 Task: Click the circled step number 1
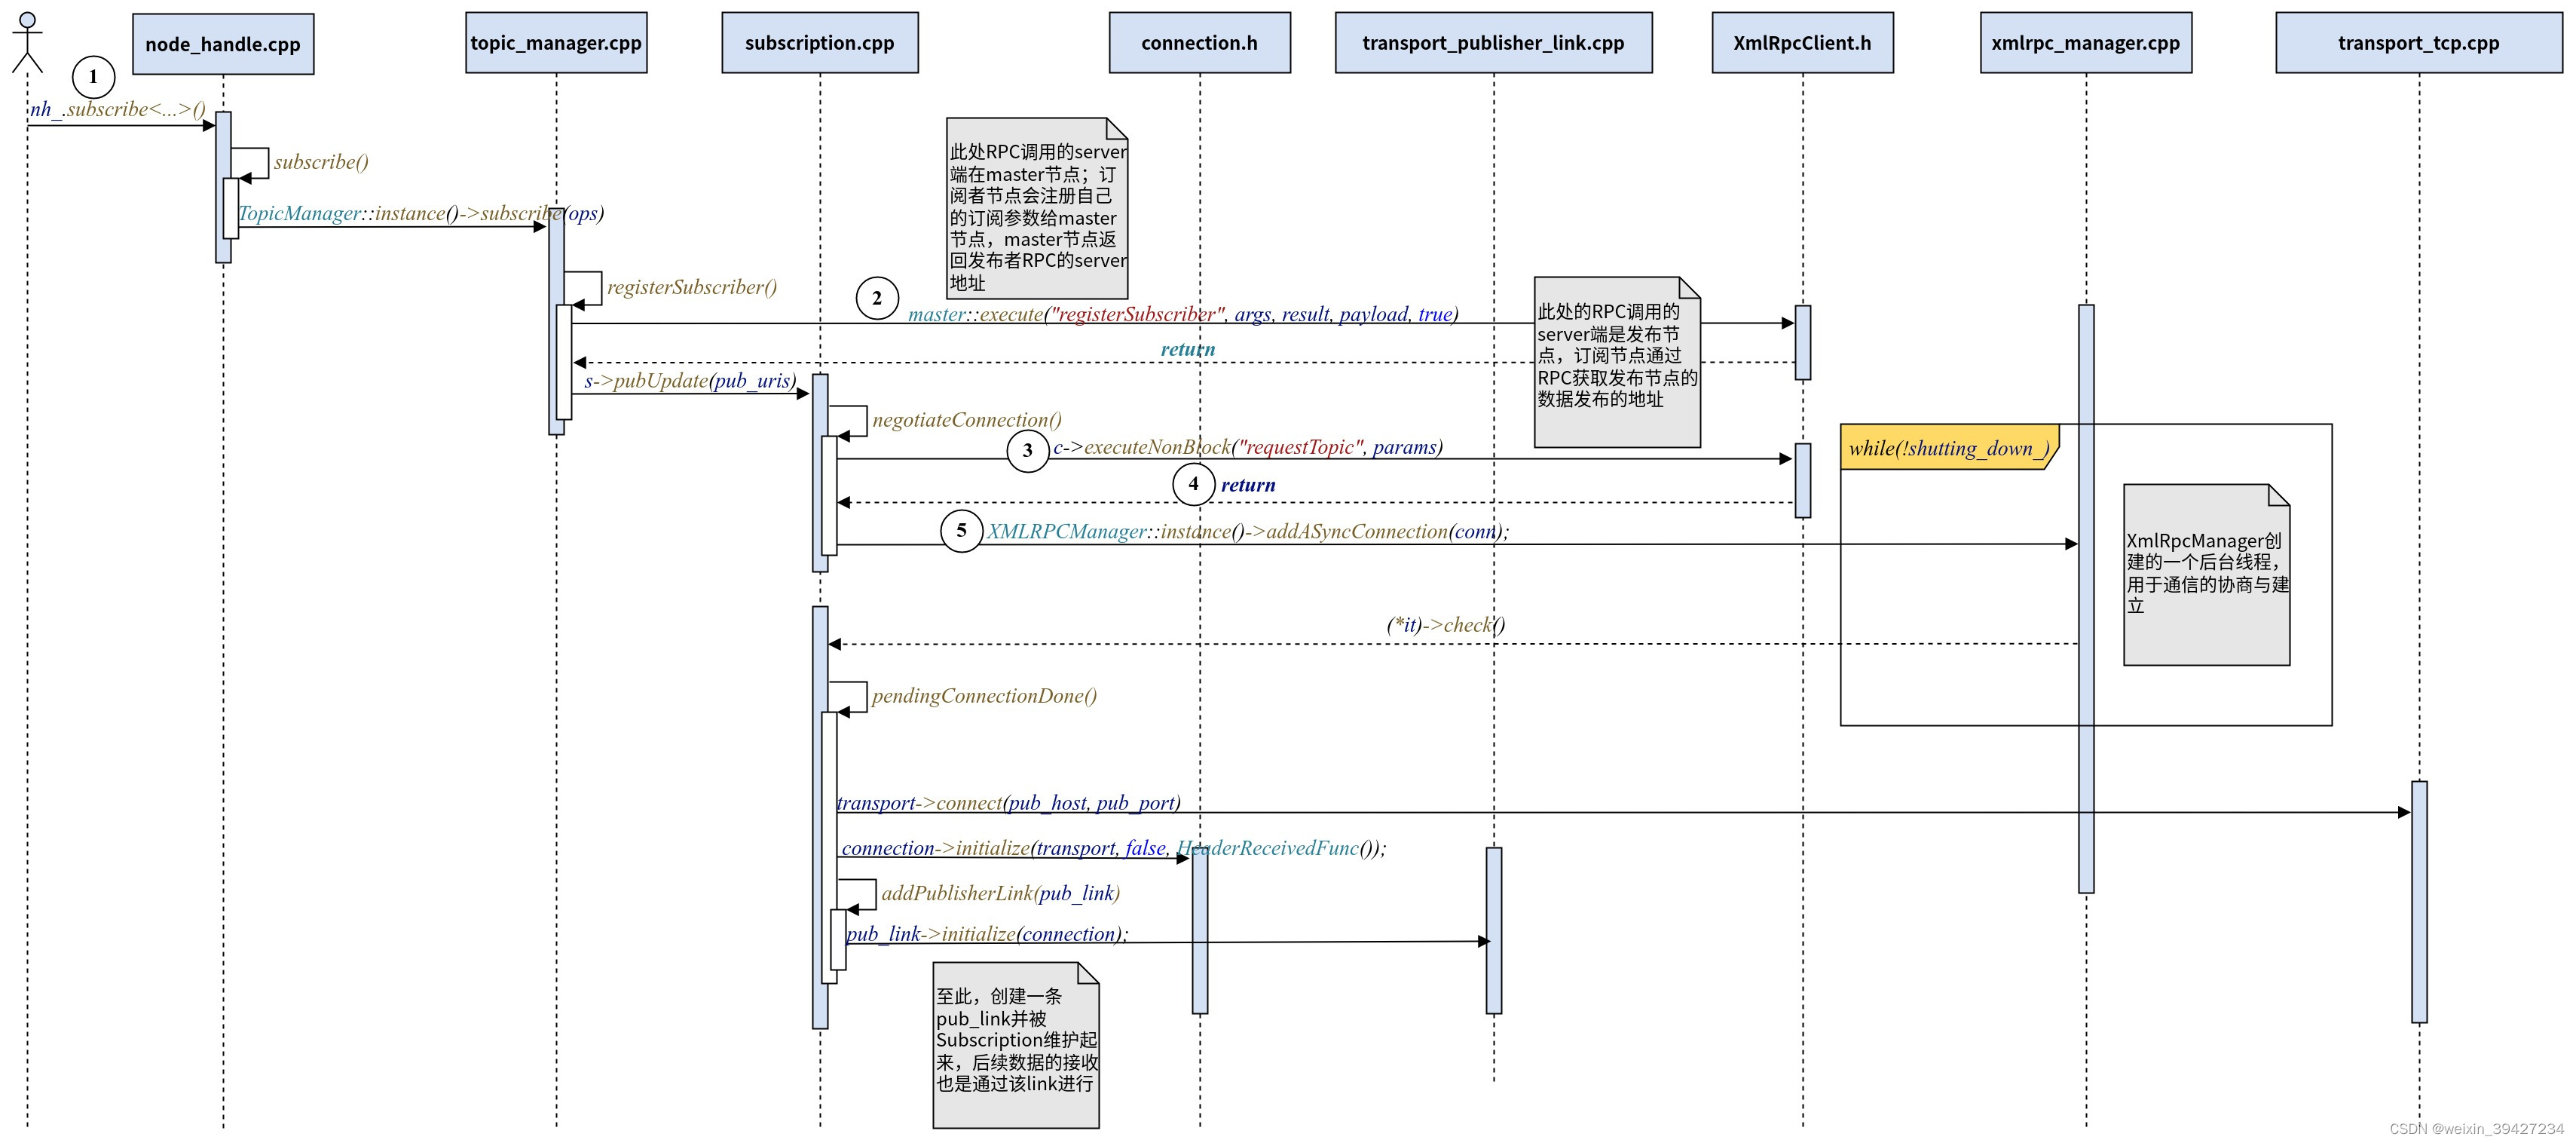[93, 76]
